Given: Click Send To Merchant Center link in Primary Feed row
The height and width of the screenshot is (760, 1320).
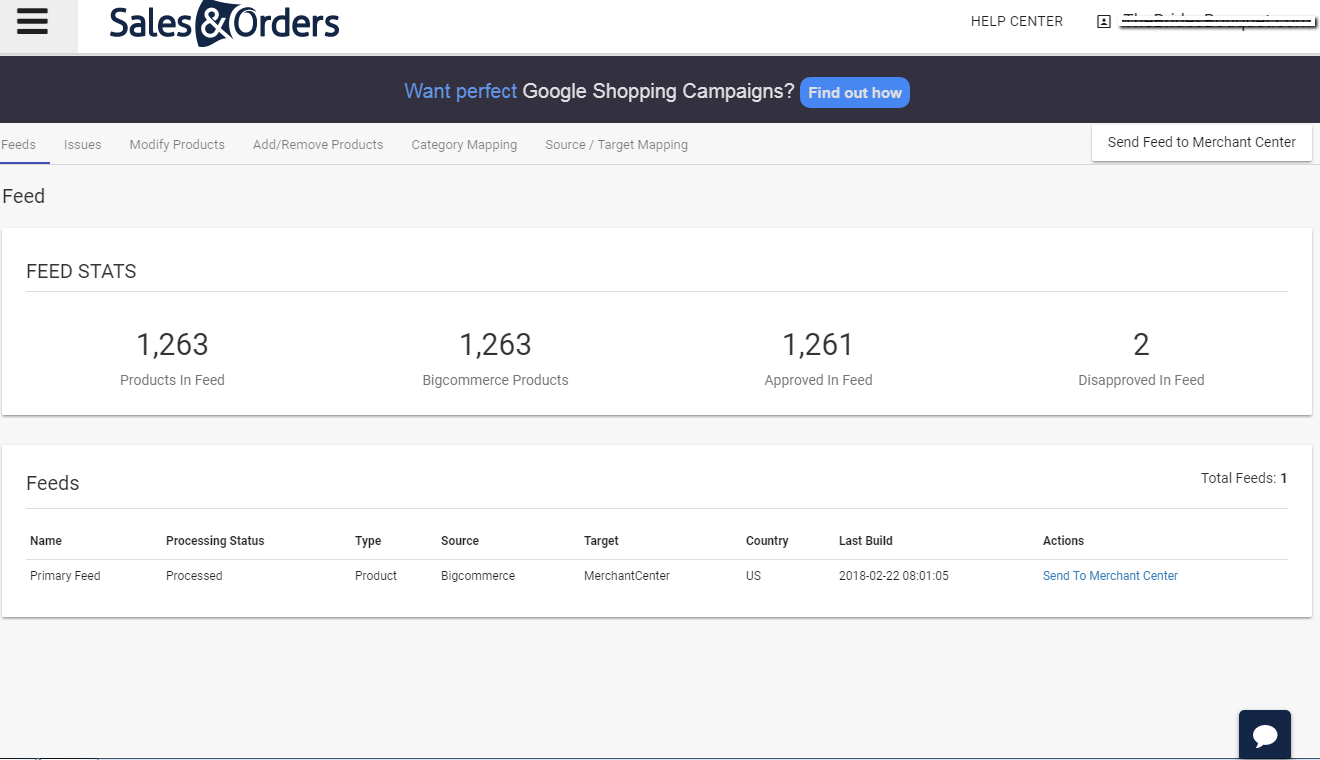Looking at the screenshot, I should pyautogui.click(x=1110, y=576).
